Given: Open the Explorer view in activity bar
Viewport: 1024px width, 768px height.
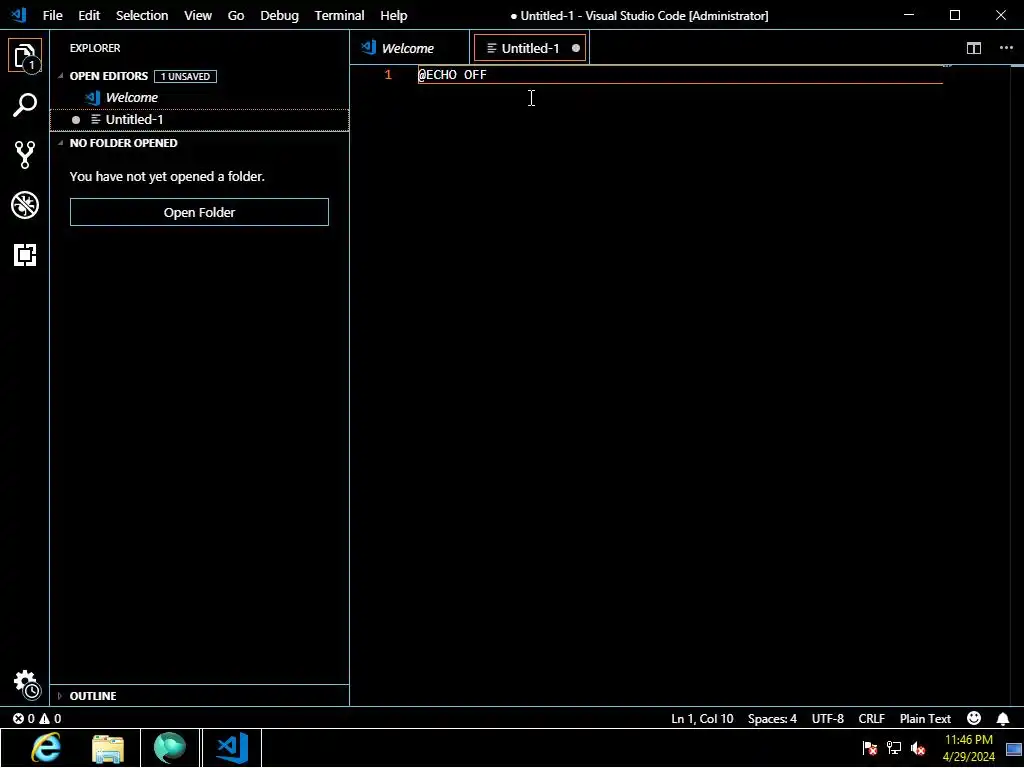Looking at the screenshot, I should (x=25, y=56).
